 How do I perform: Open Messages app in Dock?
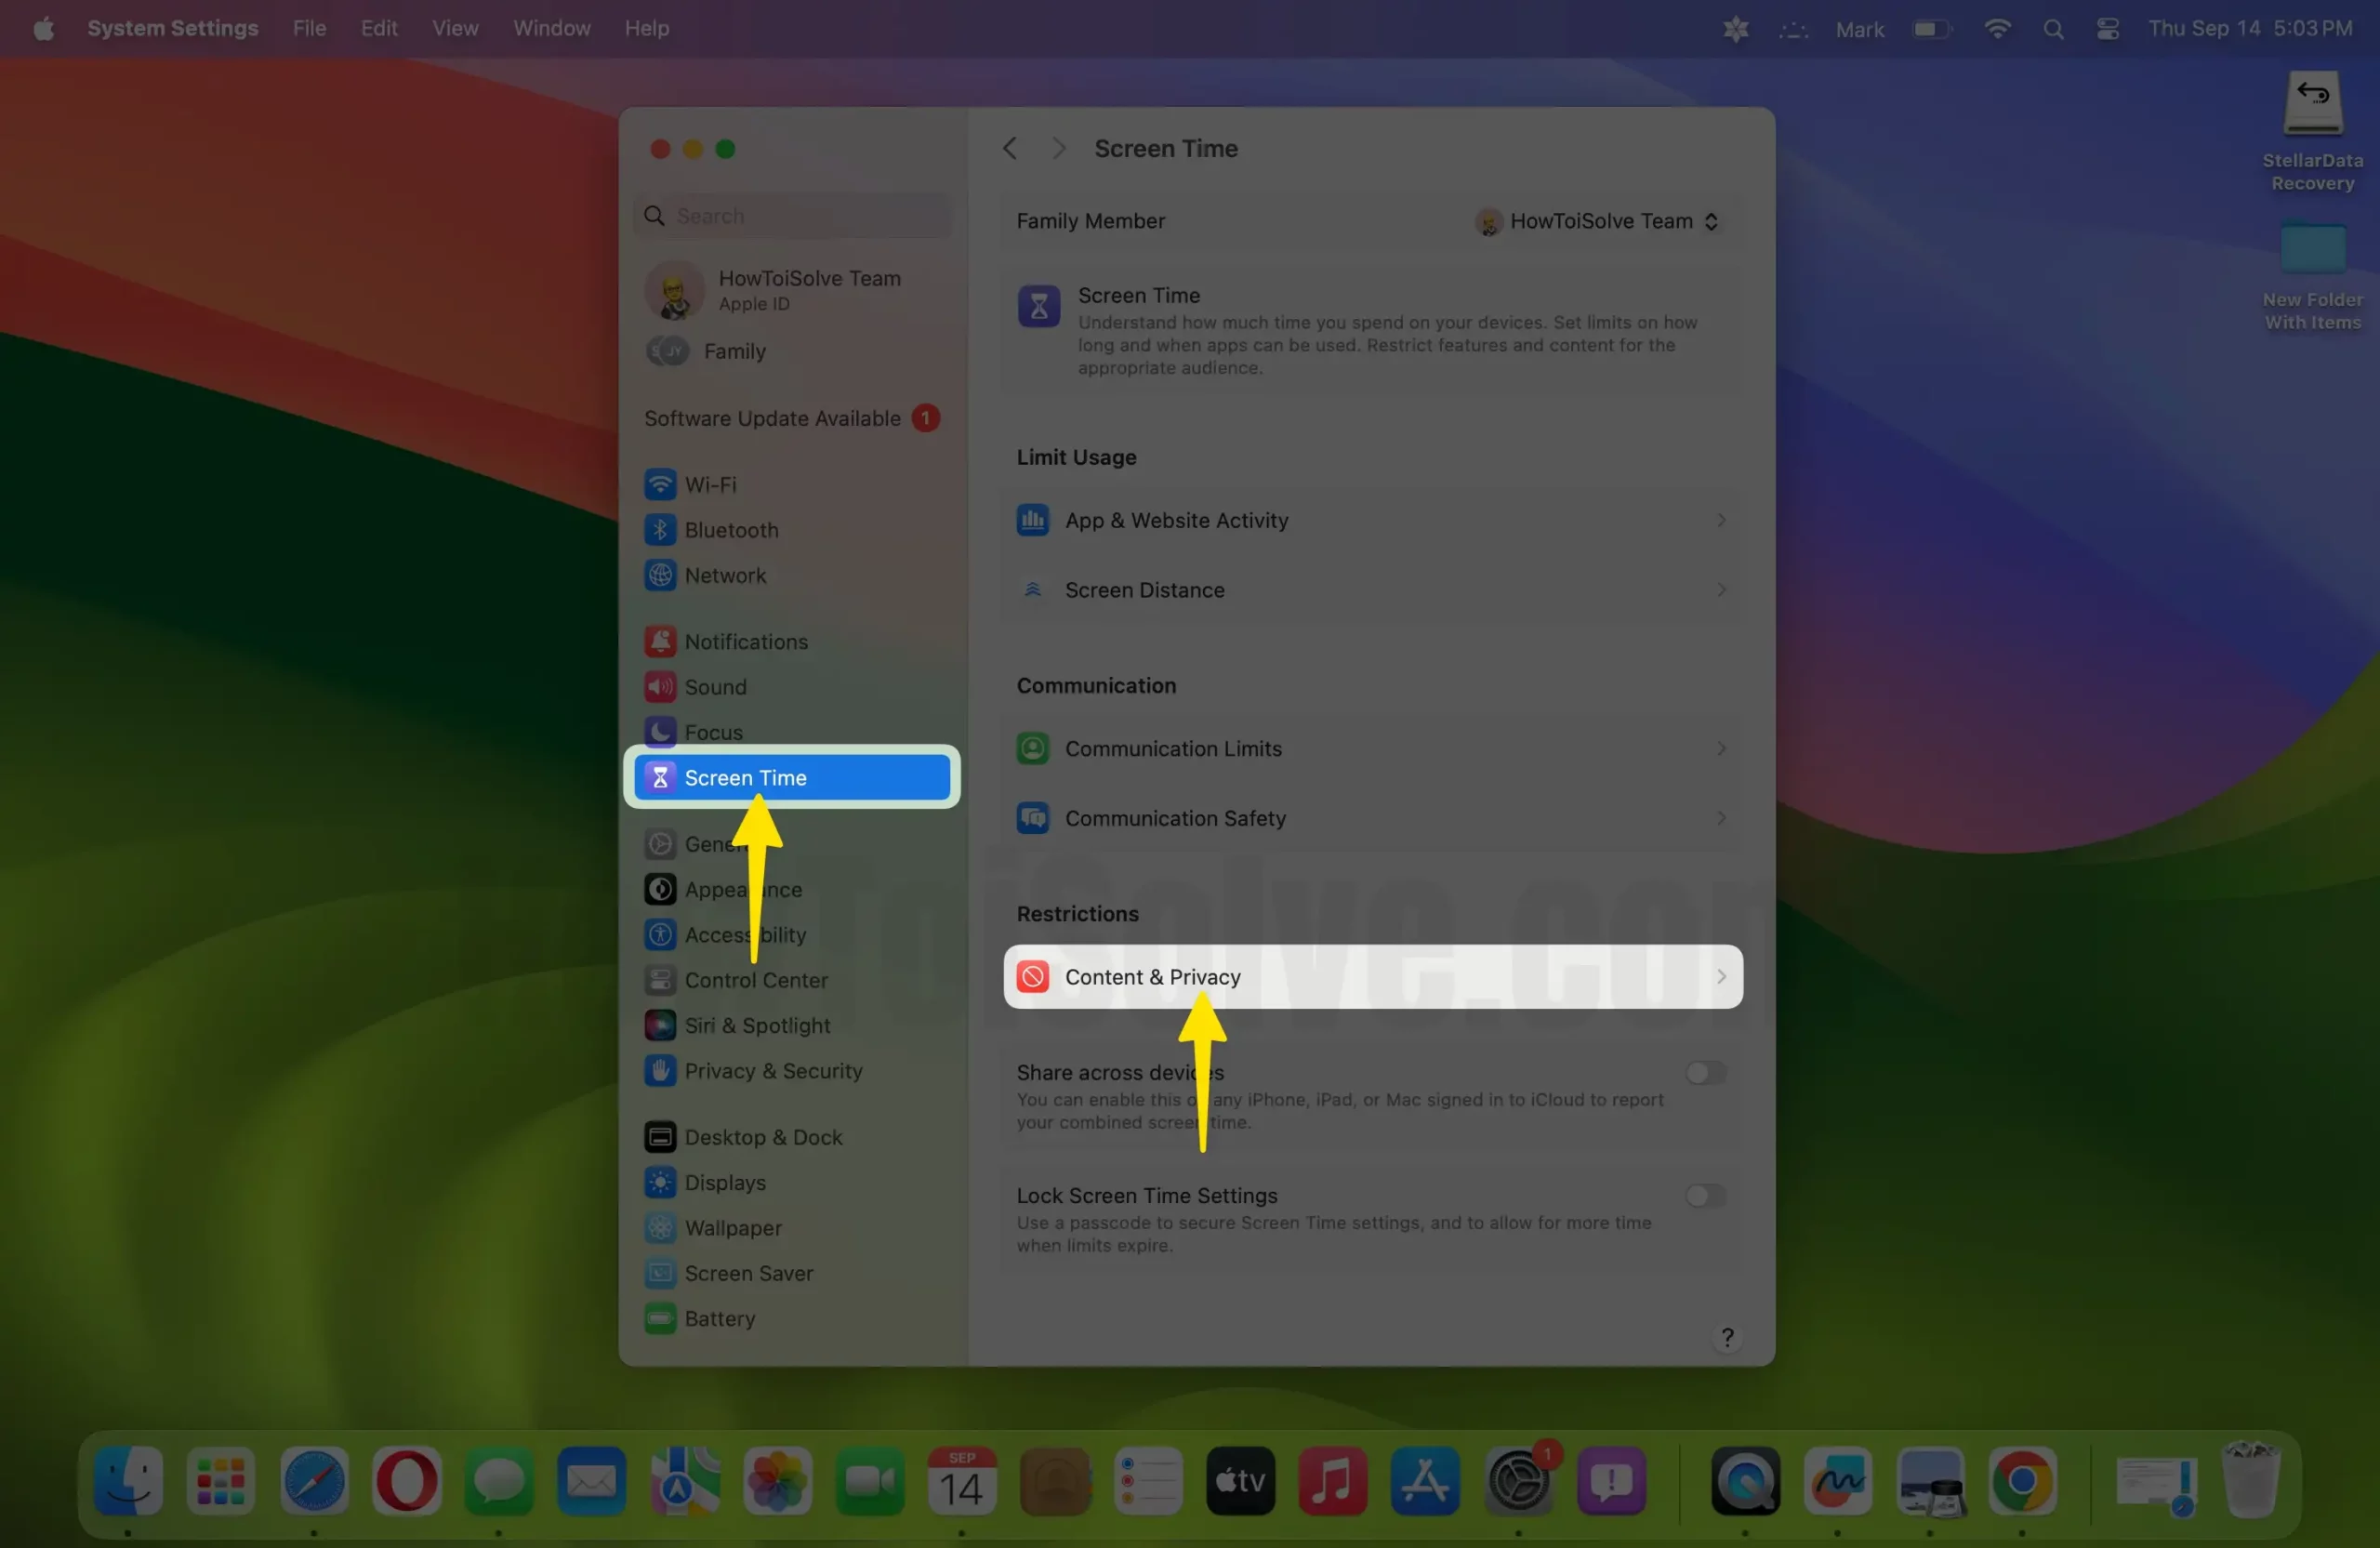pyautogui.click(x=499, y=1480)
